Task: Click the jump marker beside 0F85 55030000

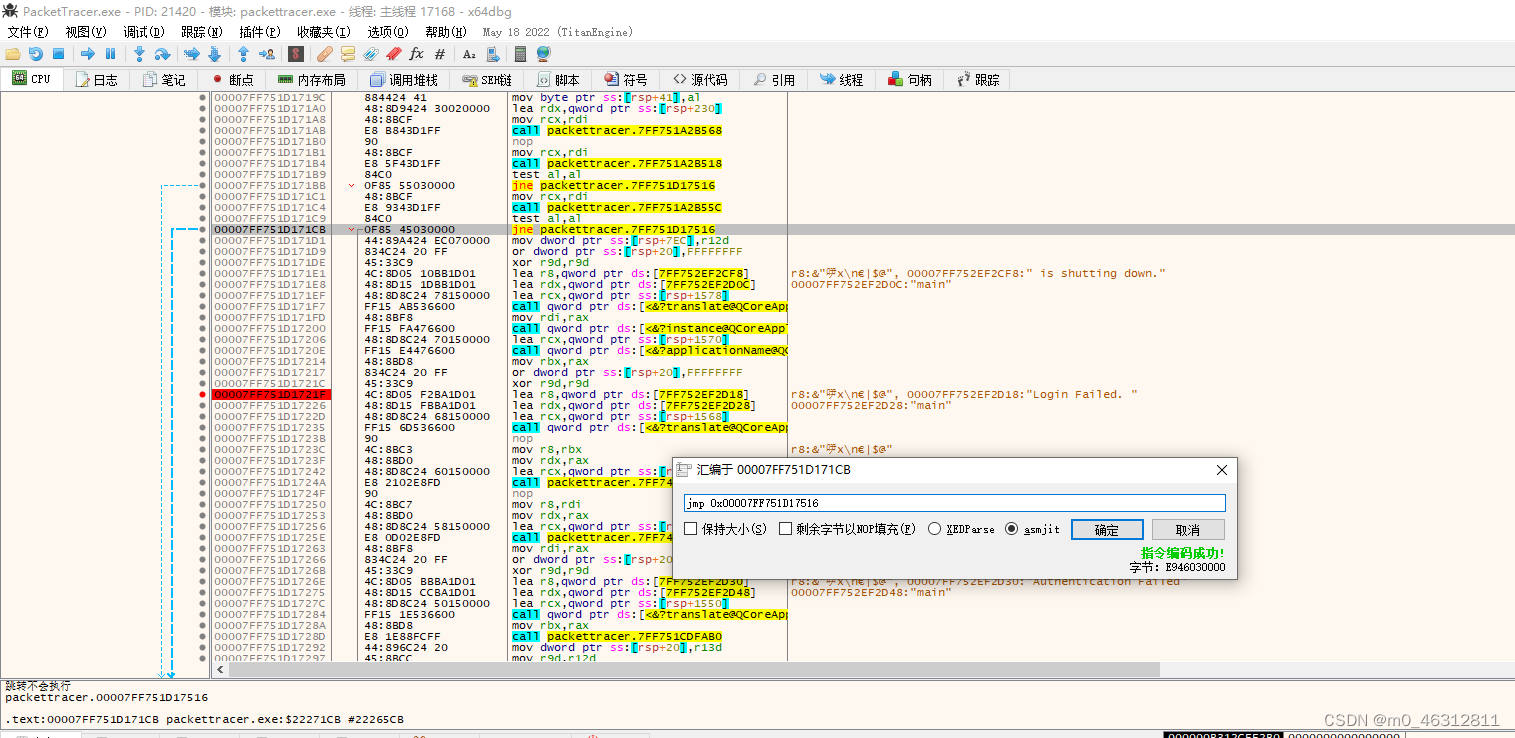Action: click(351, 185)
